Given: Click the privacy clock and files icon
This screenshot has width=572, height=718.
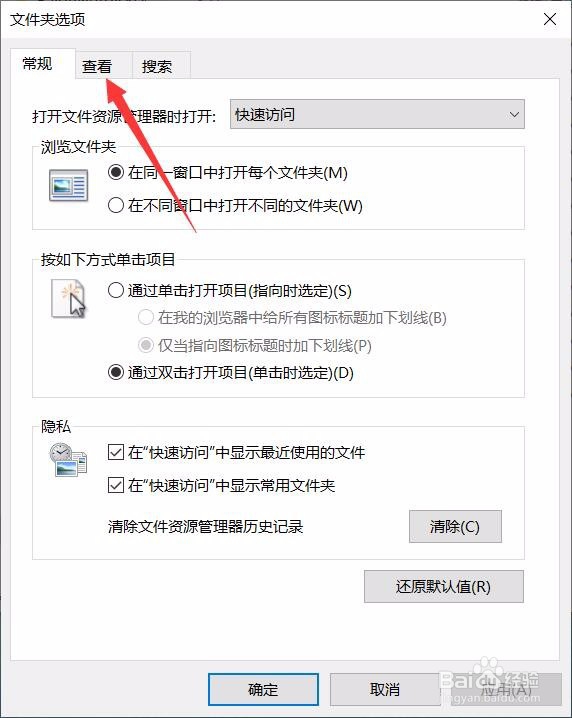Looking at the screenshot, I should pos(68,460).
